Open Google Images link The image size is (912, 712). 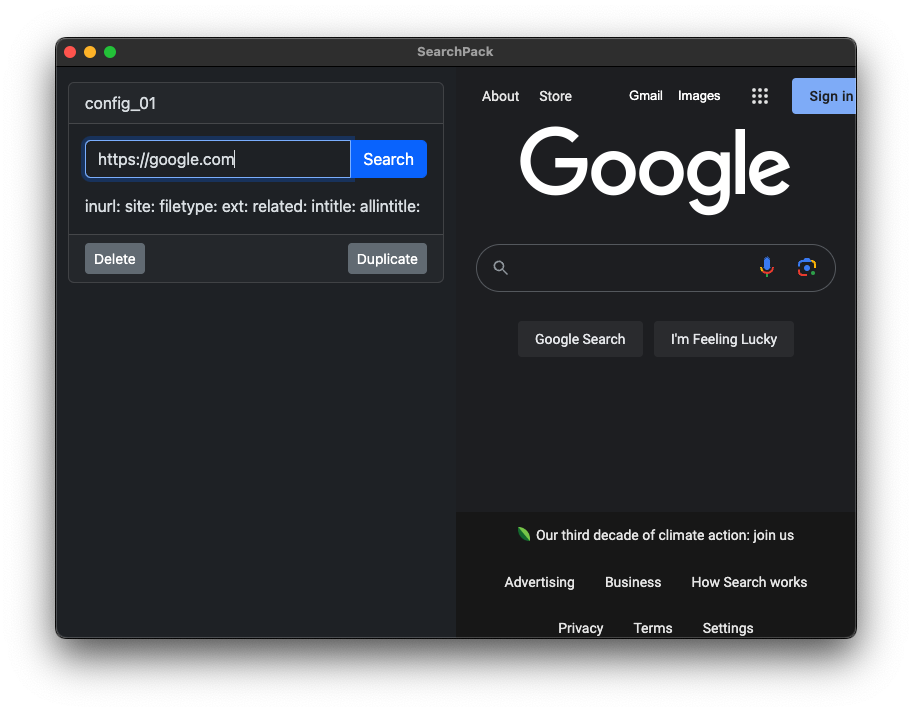coord(699,95)
